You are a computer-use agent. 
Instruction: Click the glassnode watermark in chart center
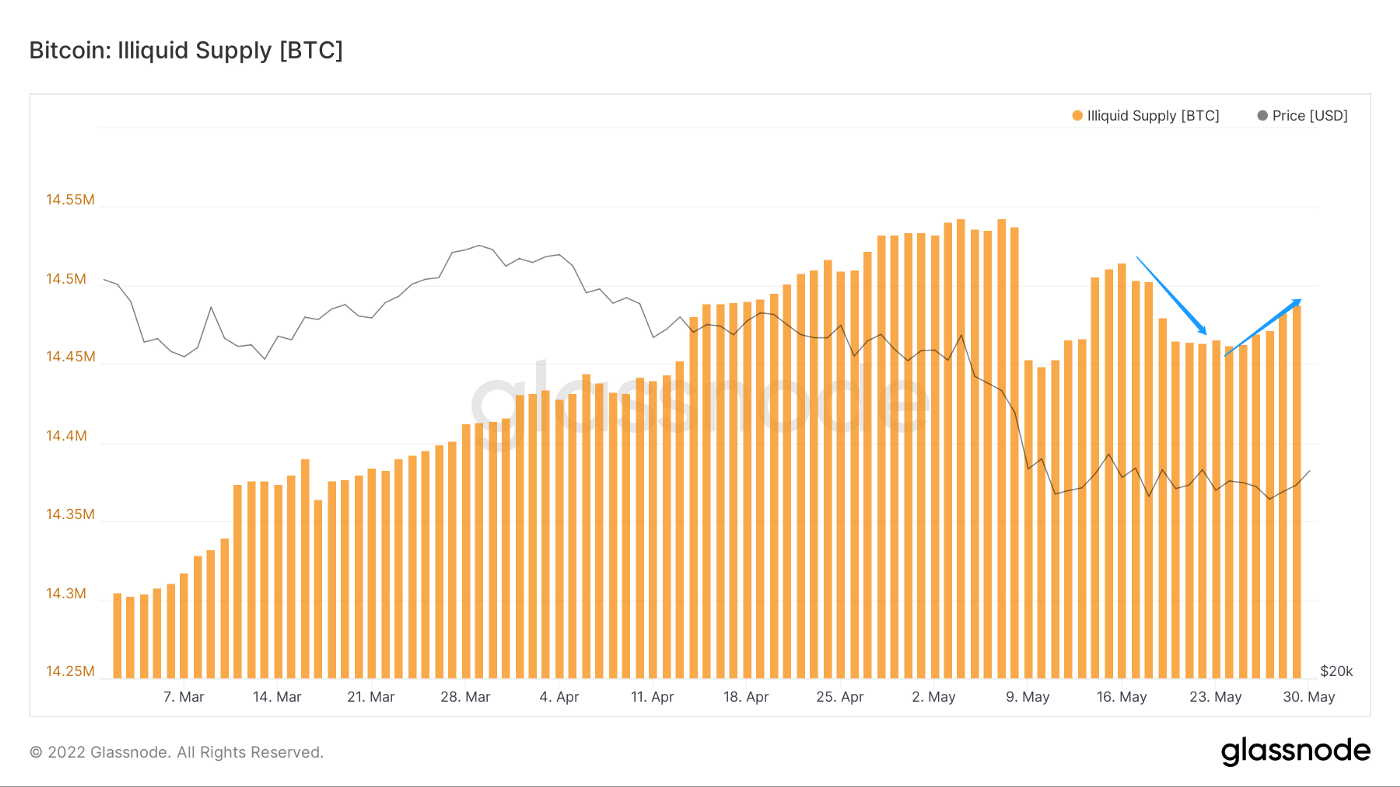(700, 402)
